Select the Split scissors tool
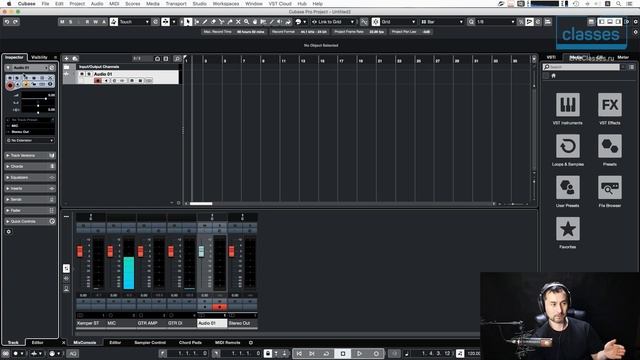Screen dimensions: 640x360 221,22
